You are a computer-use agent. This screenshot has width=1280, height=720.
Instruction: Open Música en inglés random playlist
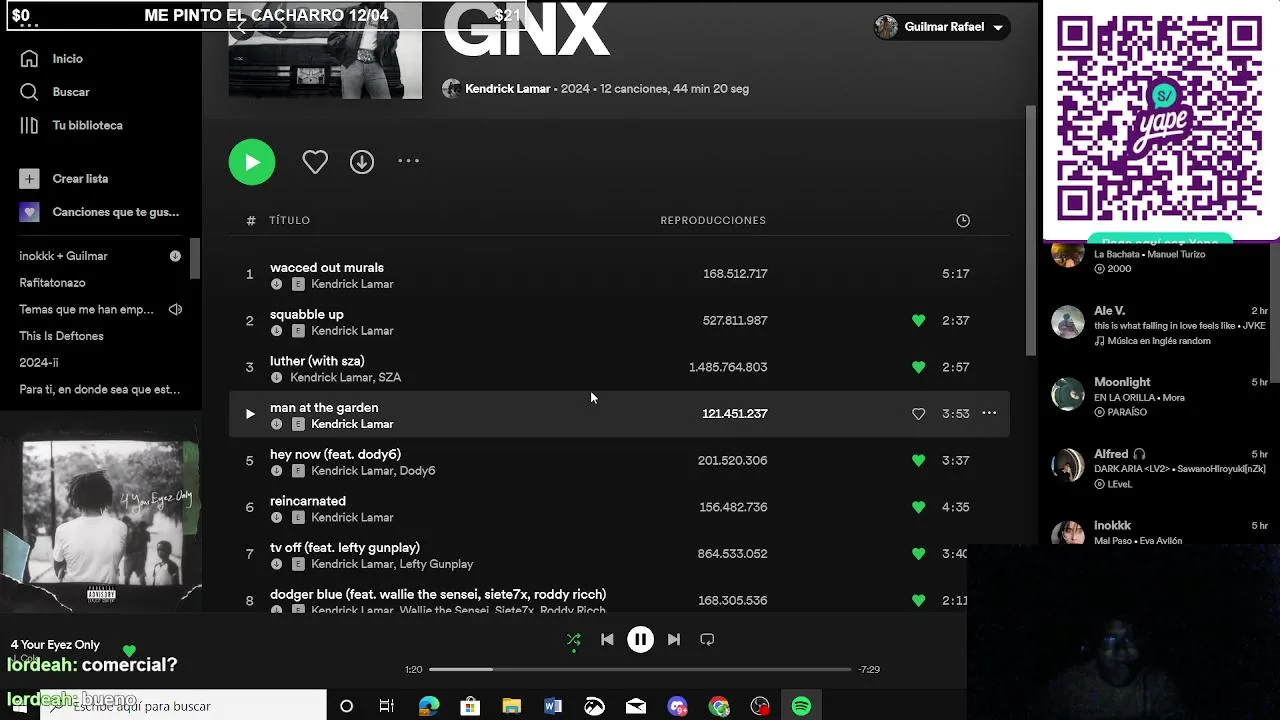(x=1159, y=341)
